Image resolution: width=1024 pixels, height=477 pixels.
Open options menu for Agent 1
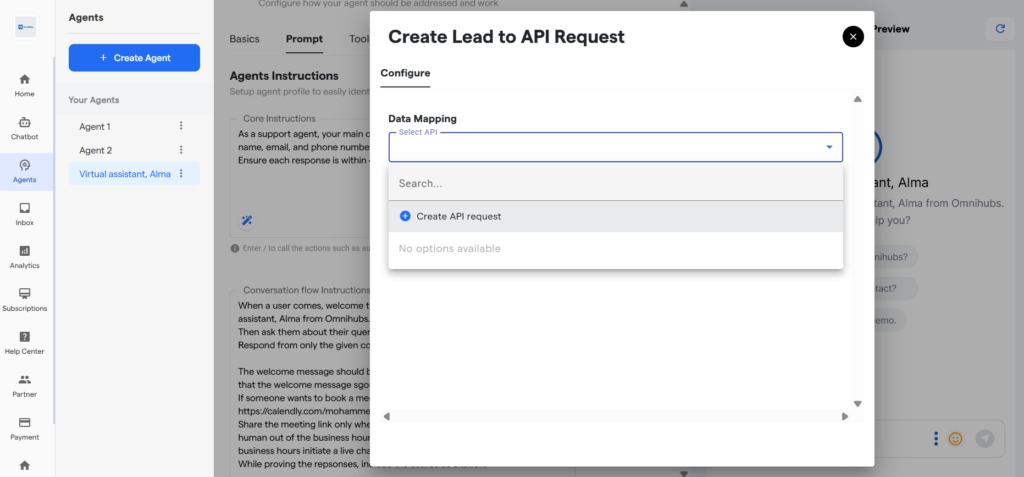pos(181,126)
